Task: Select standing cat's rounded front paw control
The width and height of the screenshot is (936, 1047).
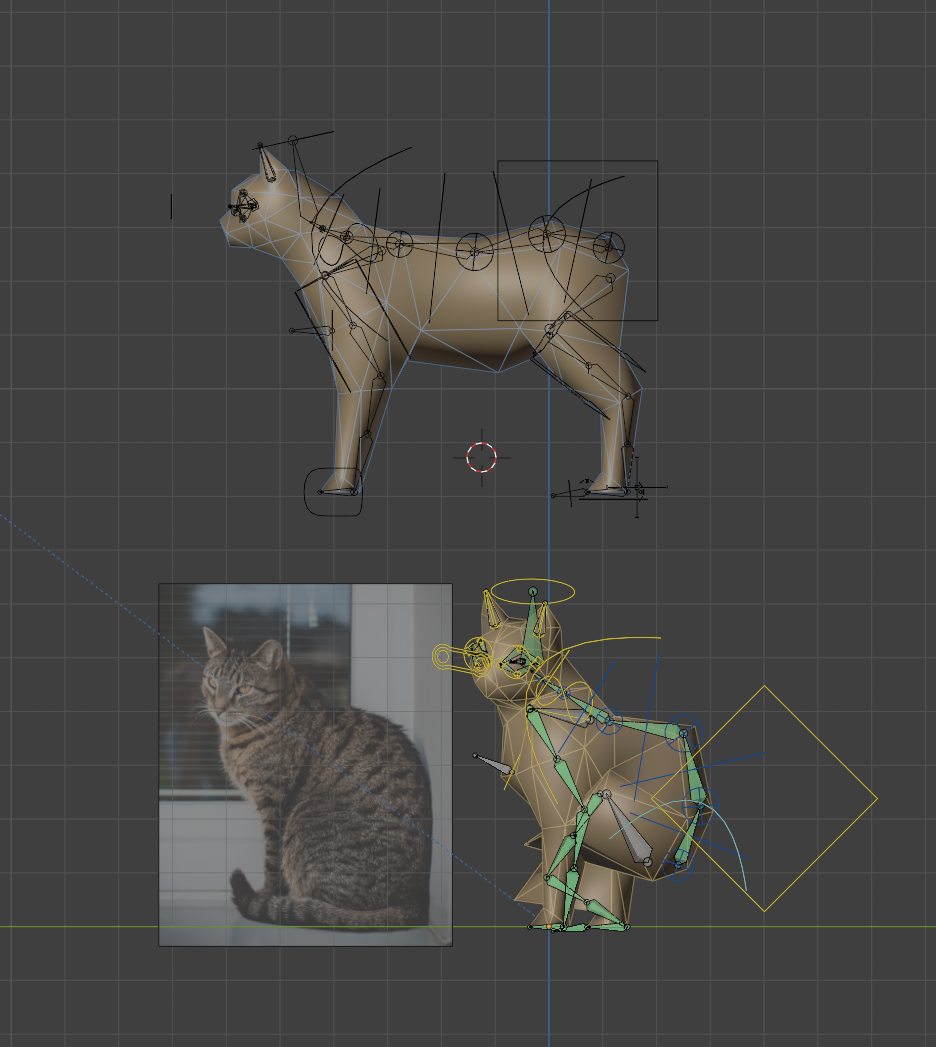Action: click(333, 492)
